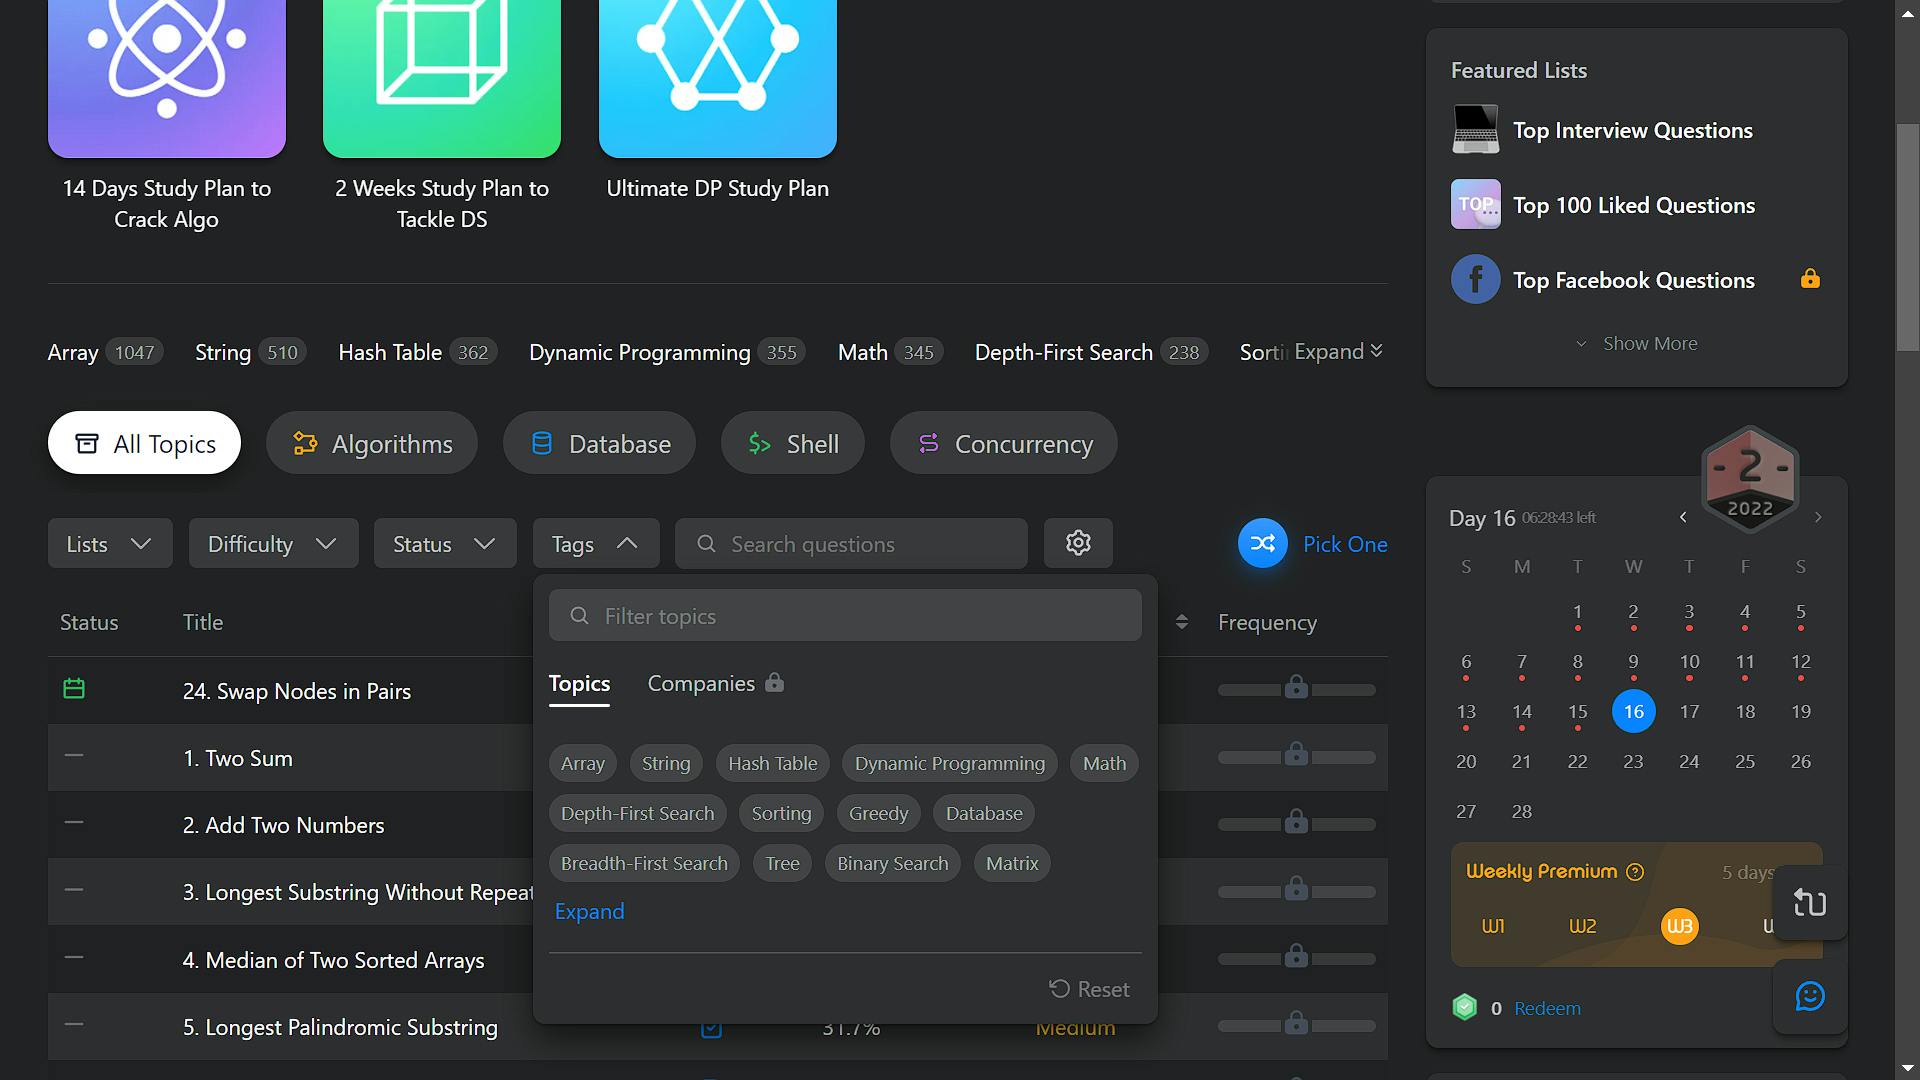This screenshot has height=1080, width=1920.
Task: Click the Pick One shuffle icon
Action: 1263,543
